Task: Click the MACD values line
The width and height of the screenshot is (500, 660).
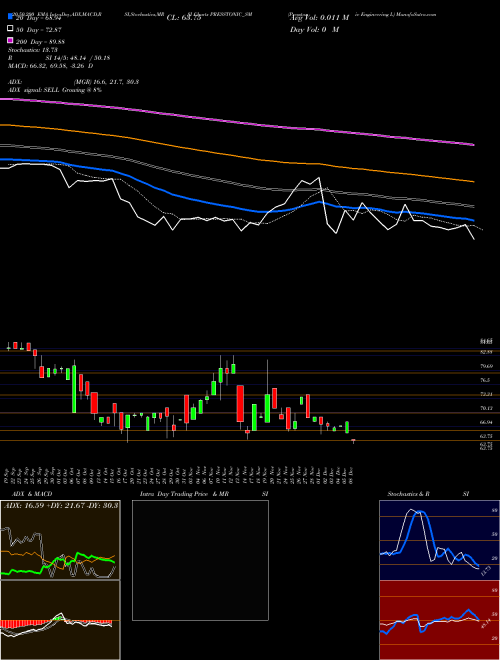Action: [x=51, y=66]
